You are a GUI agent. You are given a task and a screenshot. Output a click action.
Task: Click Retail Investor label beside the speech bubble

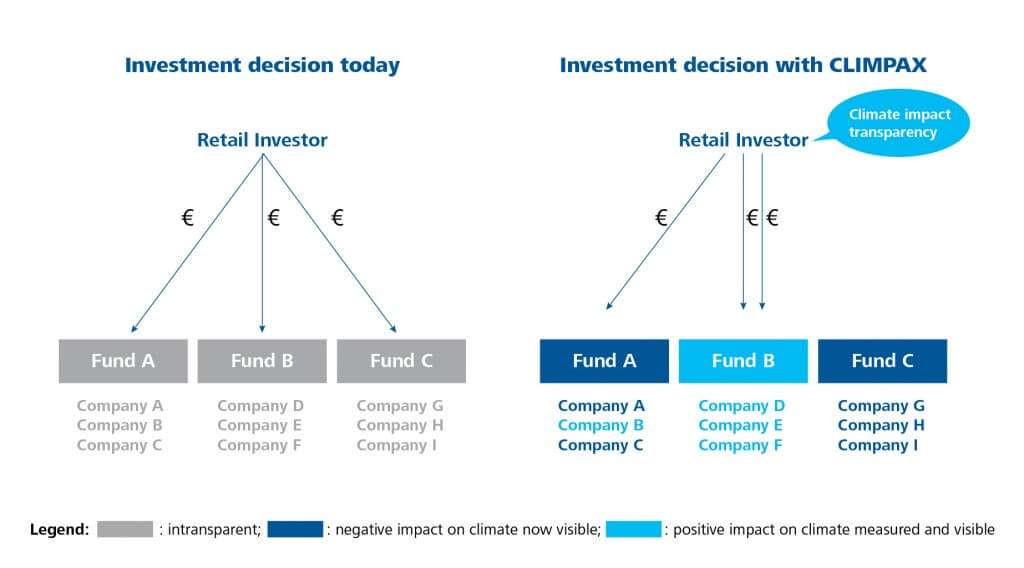[x=743, y=140]
